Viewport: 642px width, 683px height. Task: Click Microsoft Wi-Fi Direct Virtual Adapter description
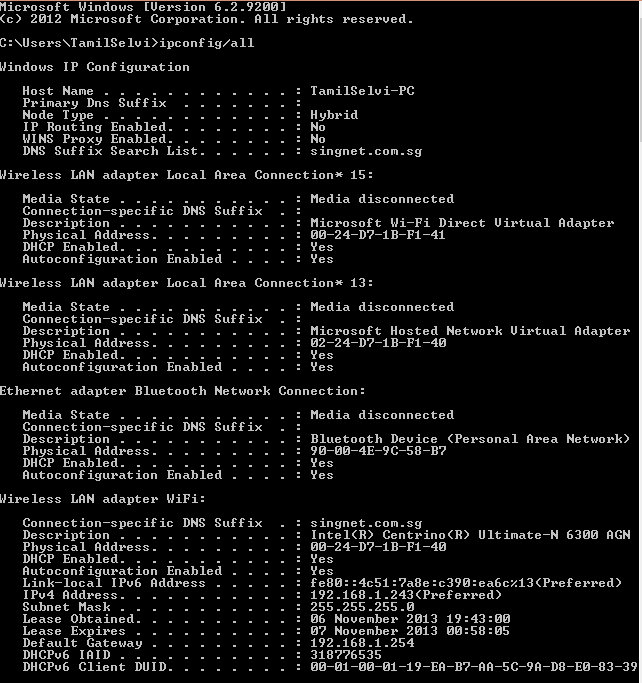tap(462, 223)
